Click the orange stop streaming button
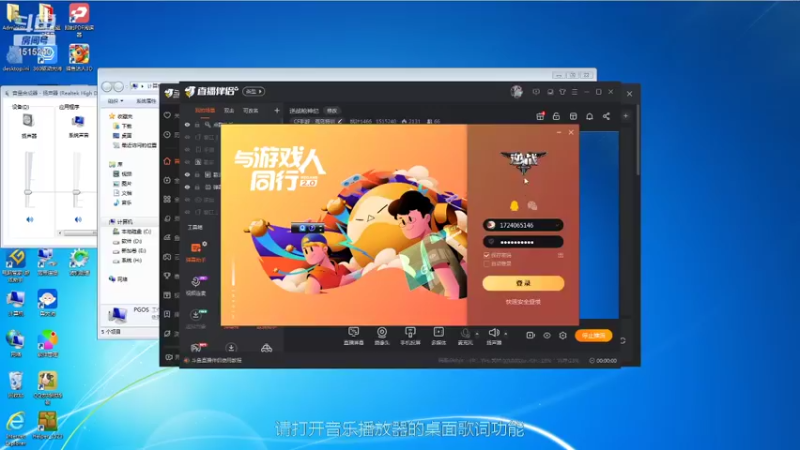The width and height of the screenshot is (800, 450). click(x=593, y=335)
